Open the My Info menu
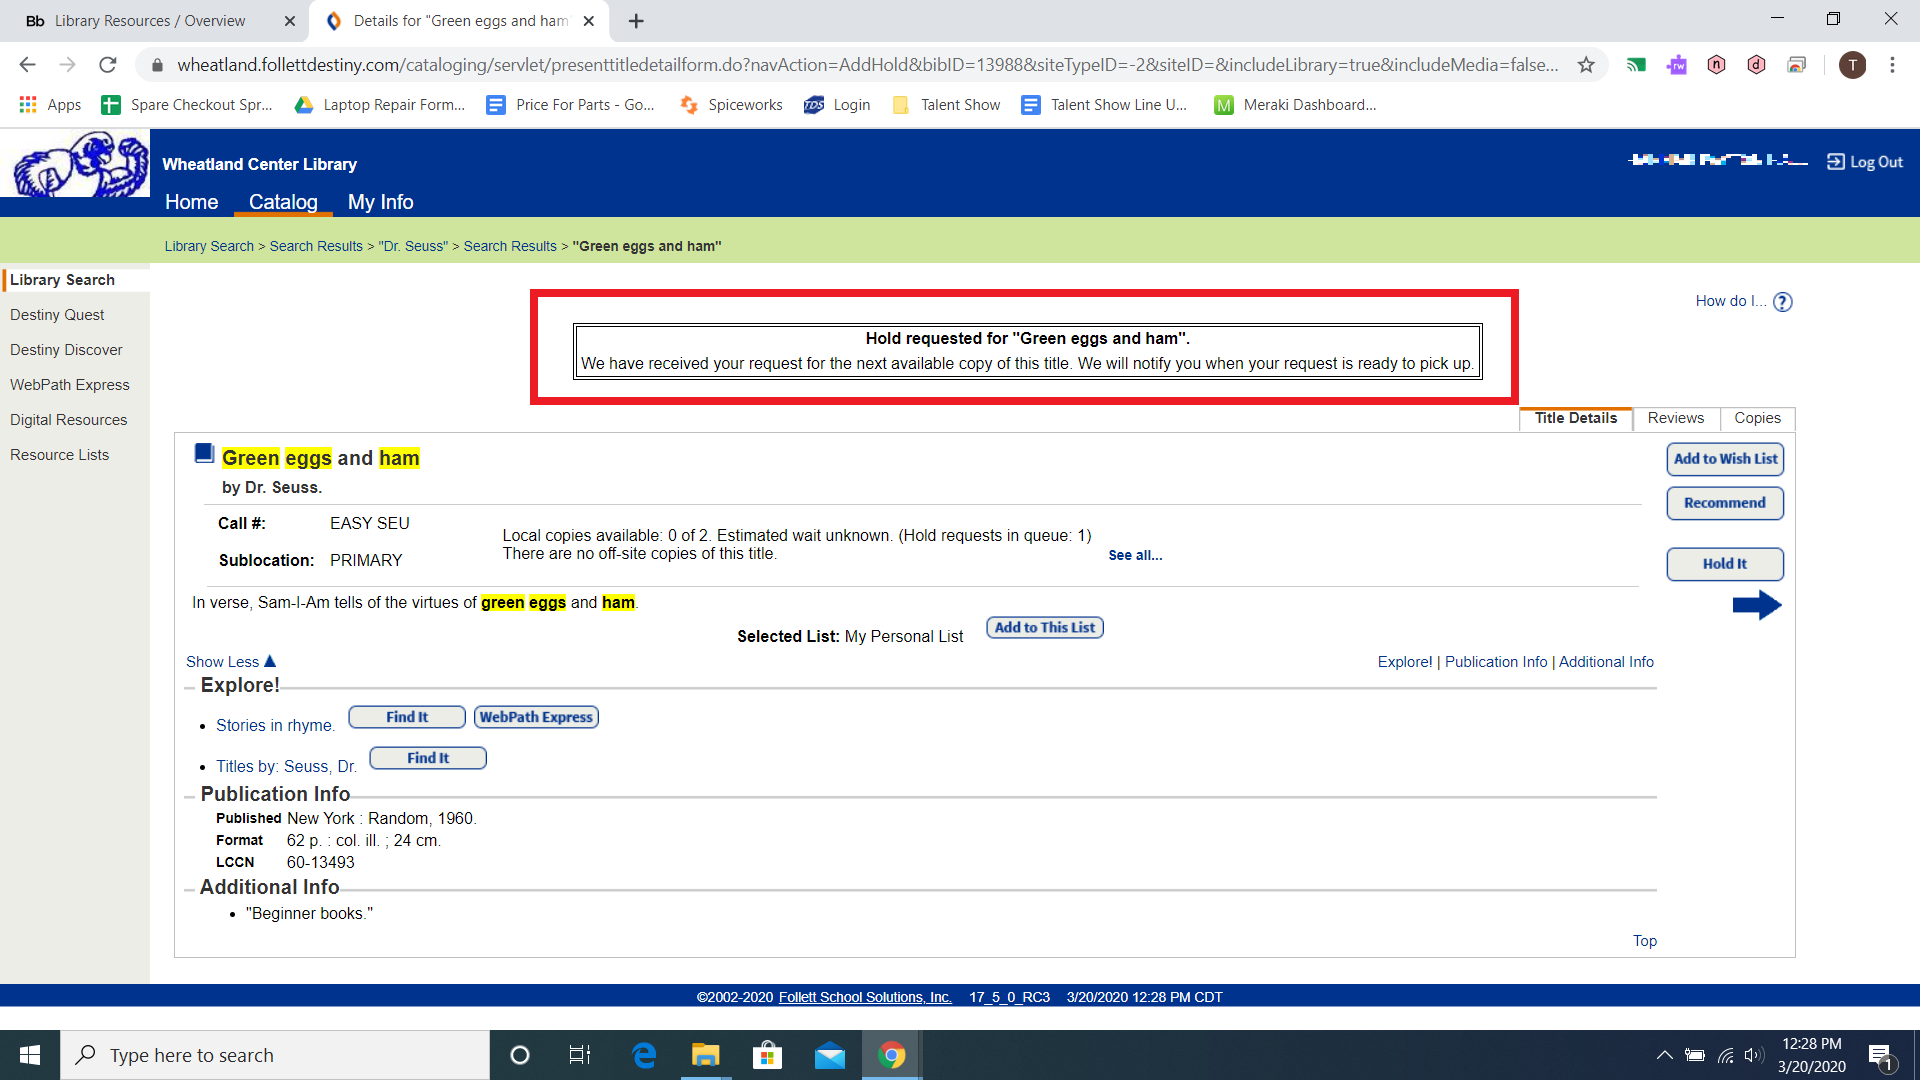The height and width of the screenshot is (1080, 1920). pos(380,202)
